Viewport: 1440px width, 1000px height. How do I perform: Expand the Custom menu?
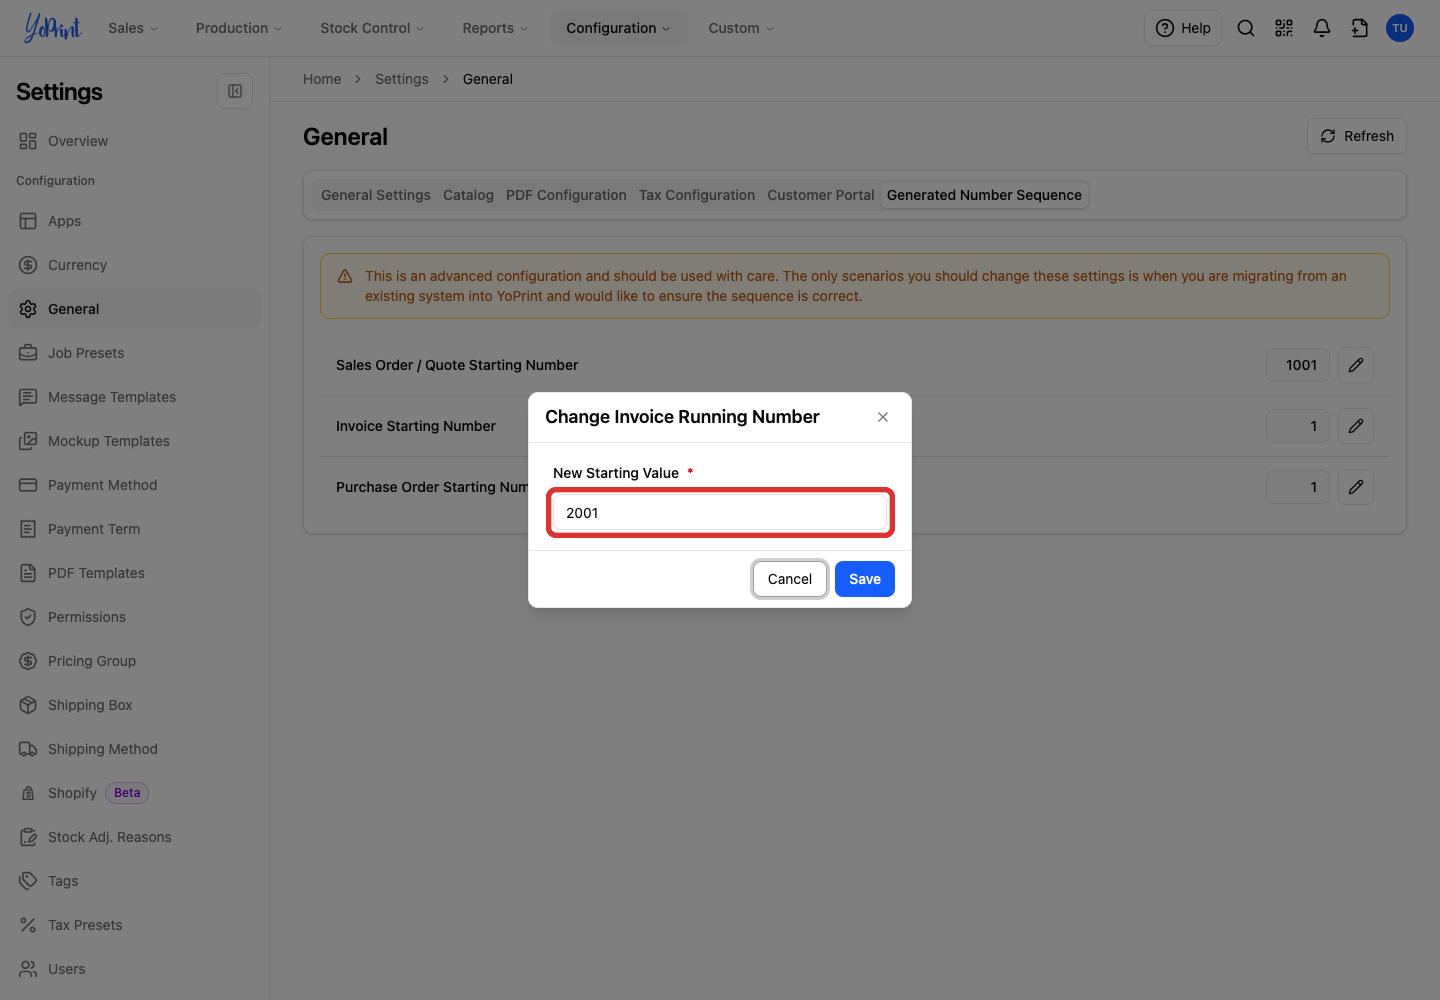point(741,28)
